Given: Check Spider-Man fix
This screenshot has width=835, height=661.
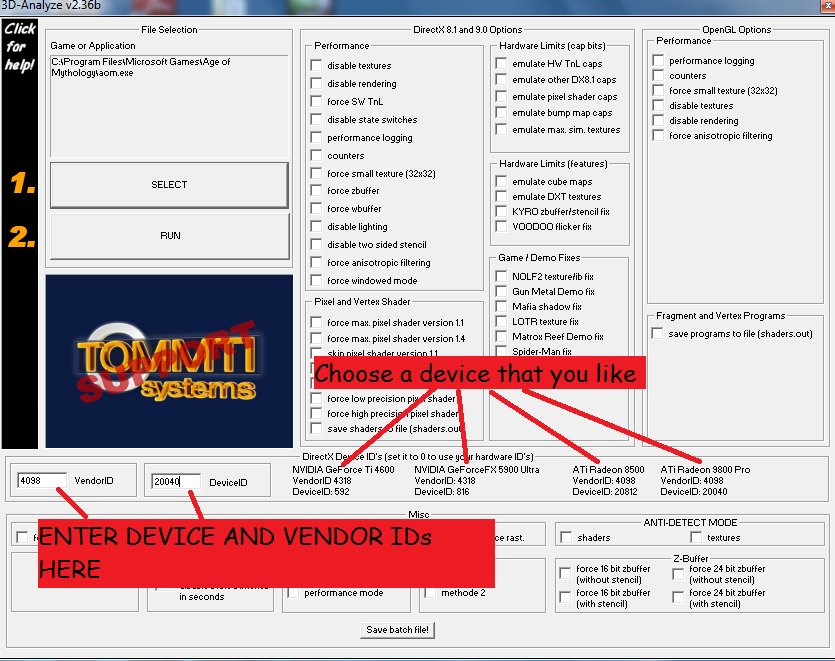Looking at the screenshot, I should pyautogui.click(x=501, y=351).
